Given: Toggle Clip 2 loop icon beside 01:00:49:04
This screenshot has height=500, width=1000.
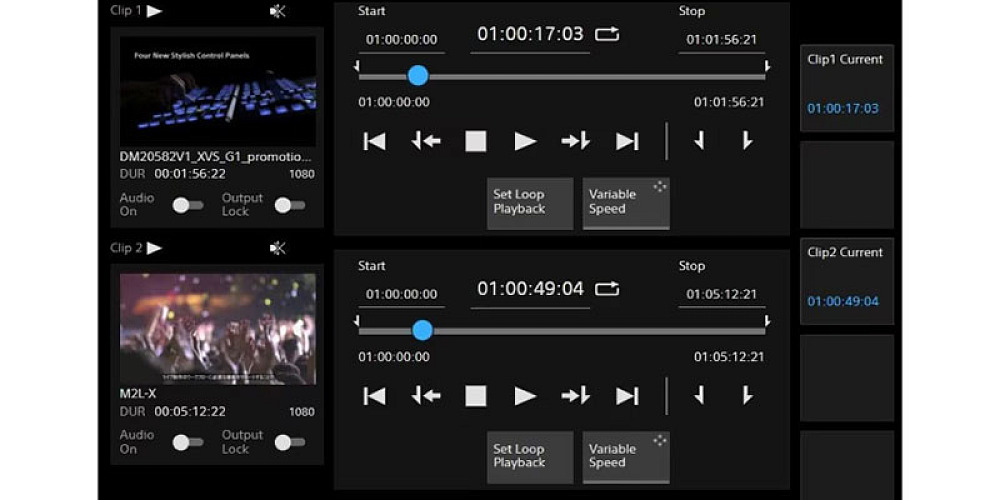Looking at the screenshot, I should (x=607, y=290).
